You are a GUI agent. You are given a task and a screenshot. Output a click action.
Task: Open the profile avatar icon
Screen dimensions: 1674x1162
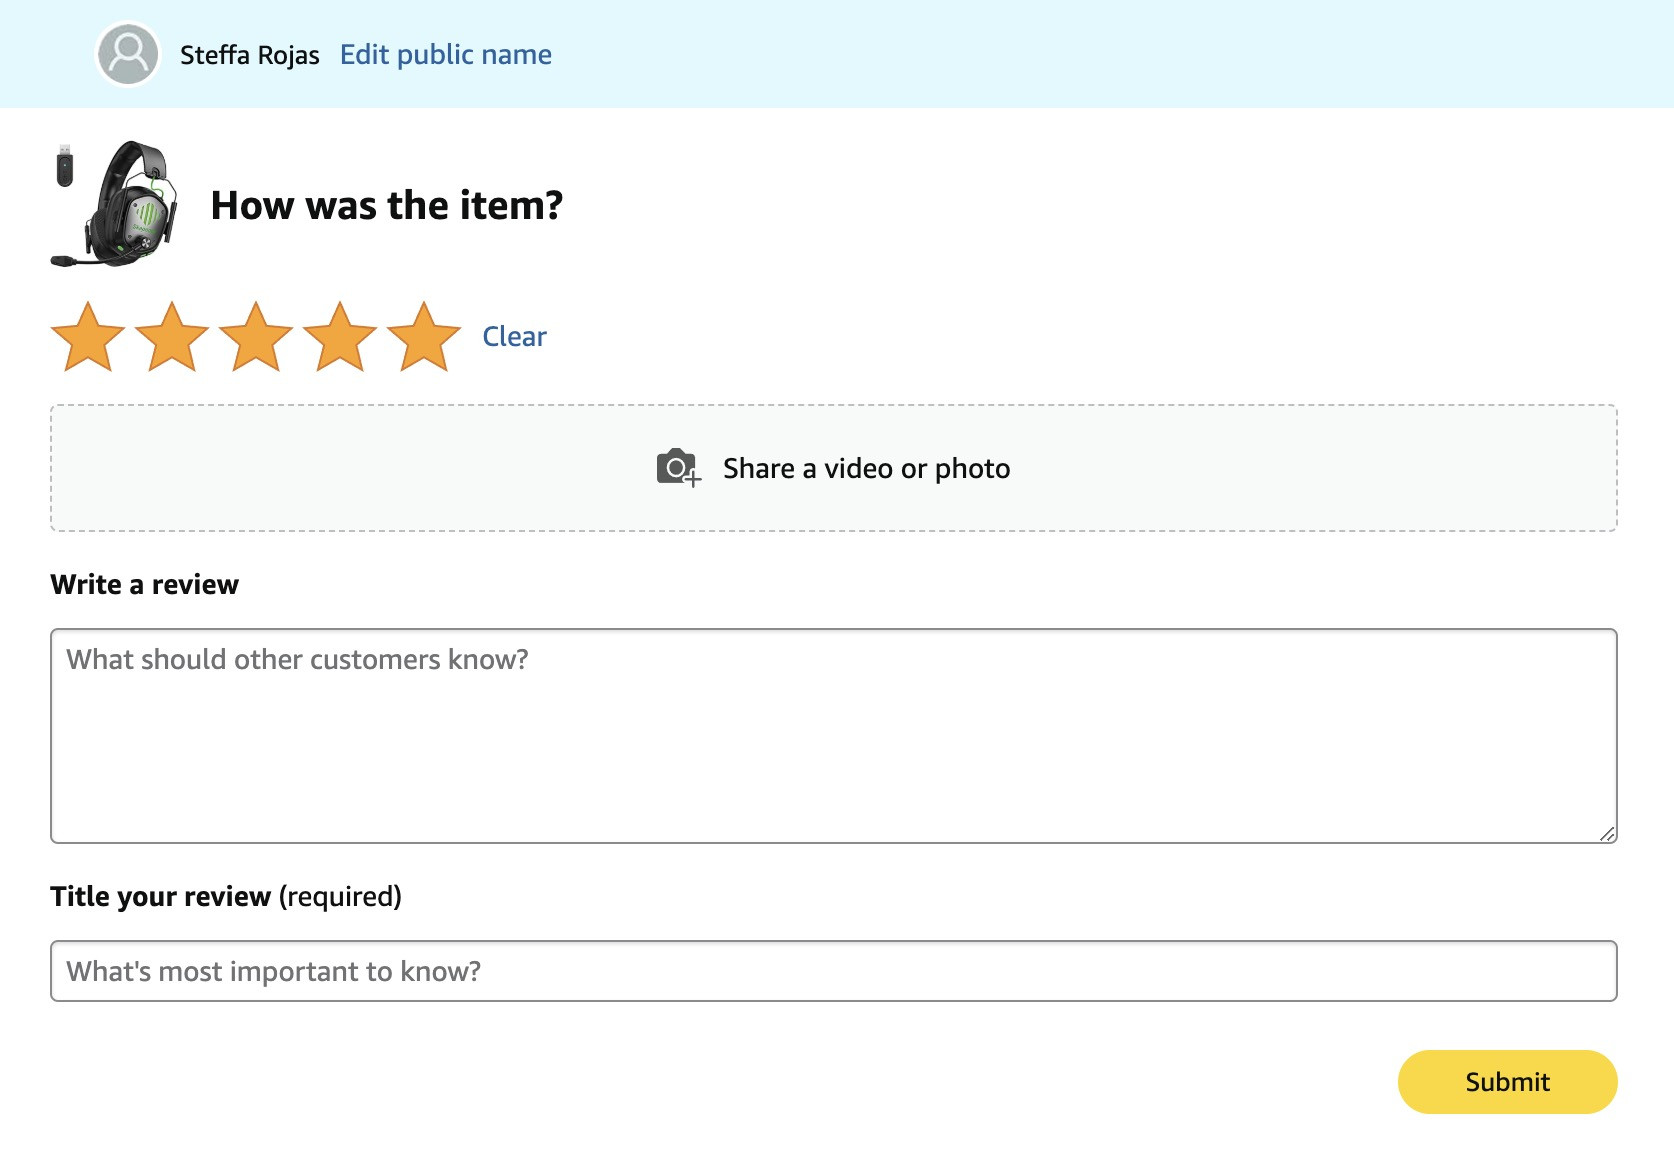[128, 54]
